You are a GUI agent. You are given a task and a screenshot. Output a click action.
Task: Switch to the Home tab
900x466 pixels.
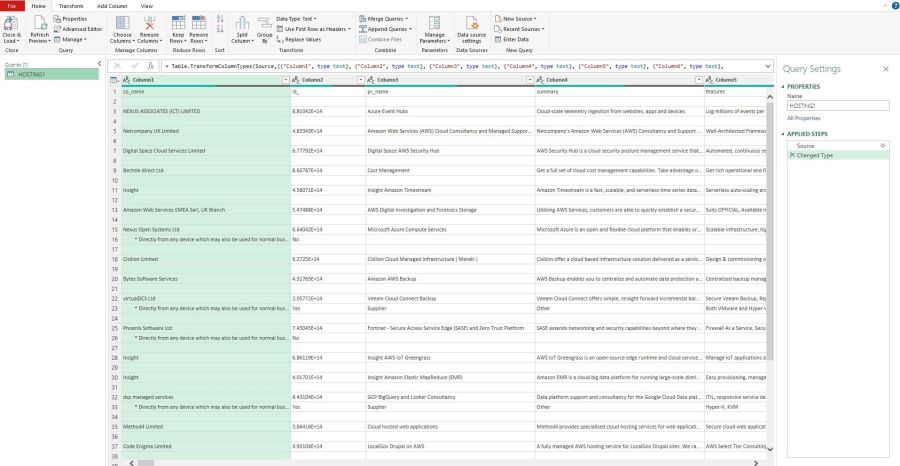[x=38, y=6]
